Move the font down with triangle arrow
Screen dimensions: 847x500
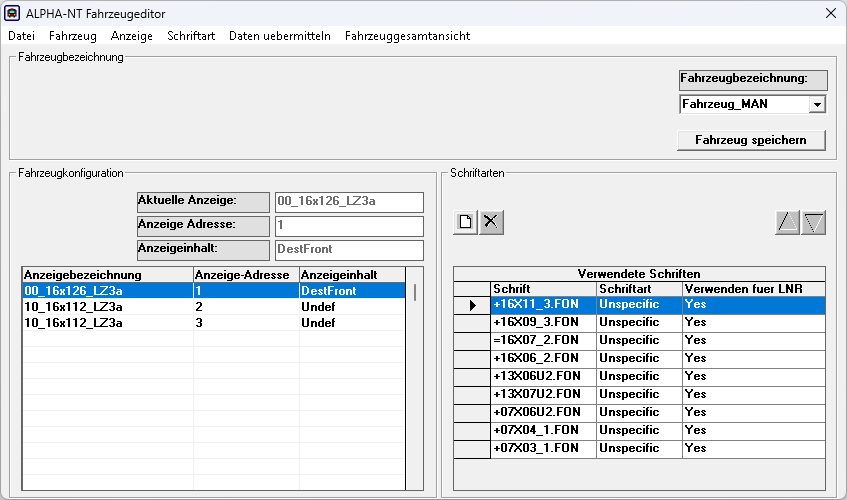[x=814, y=222]
